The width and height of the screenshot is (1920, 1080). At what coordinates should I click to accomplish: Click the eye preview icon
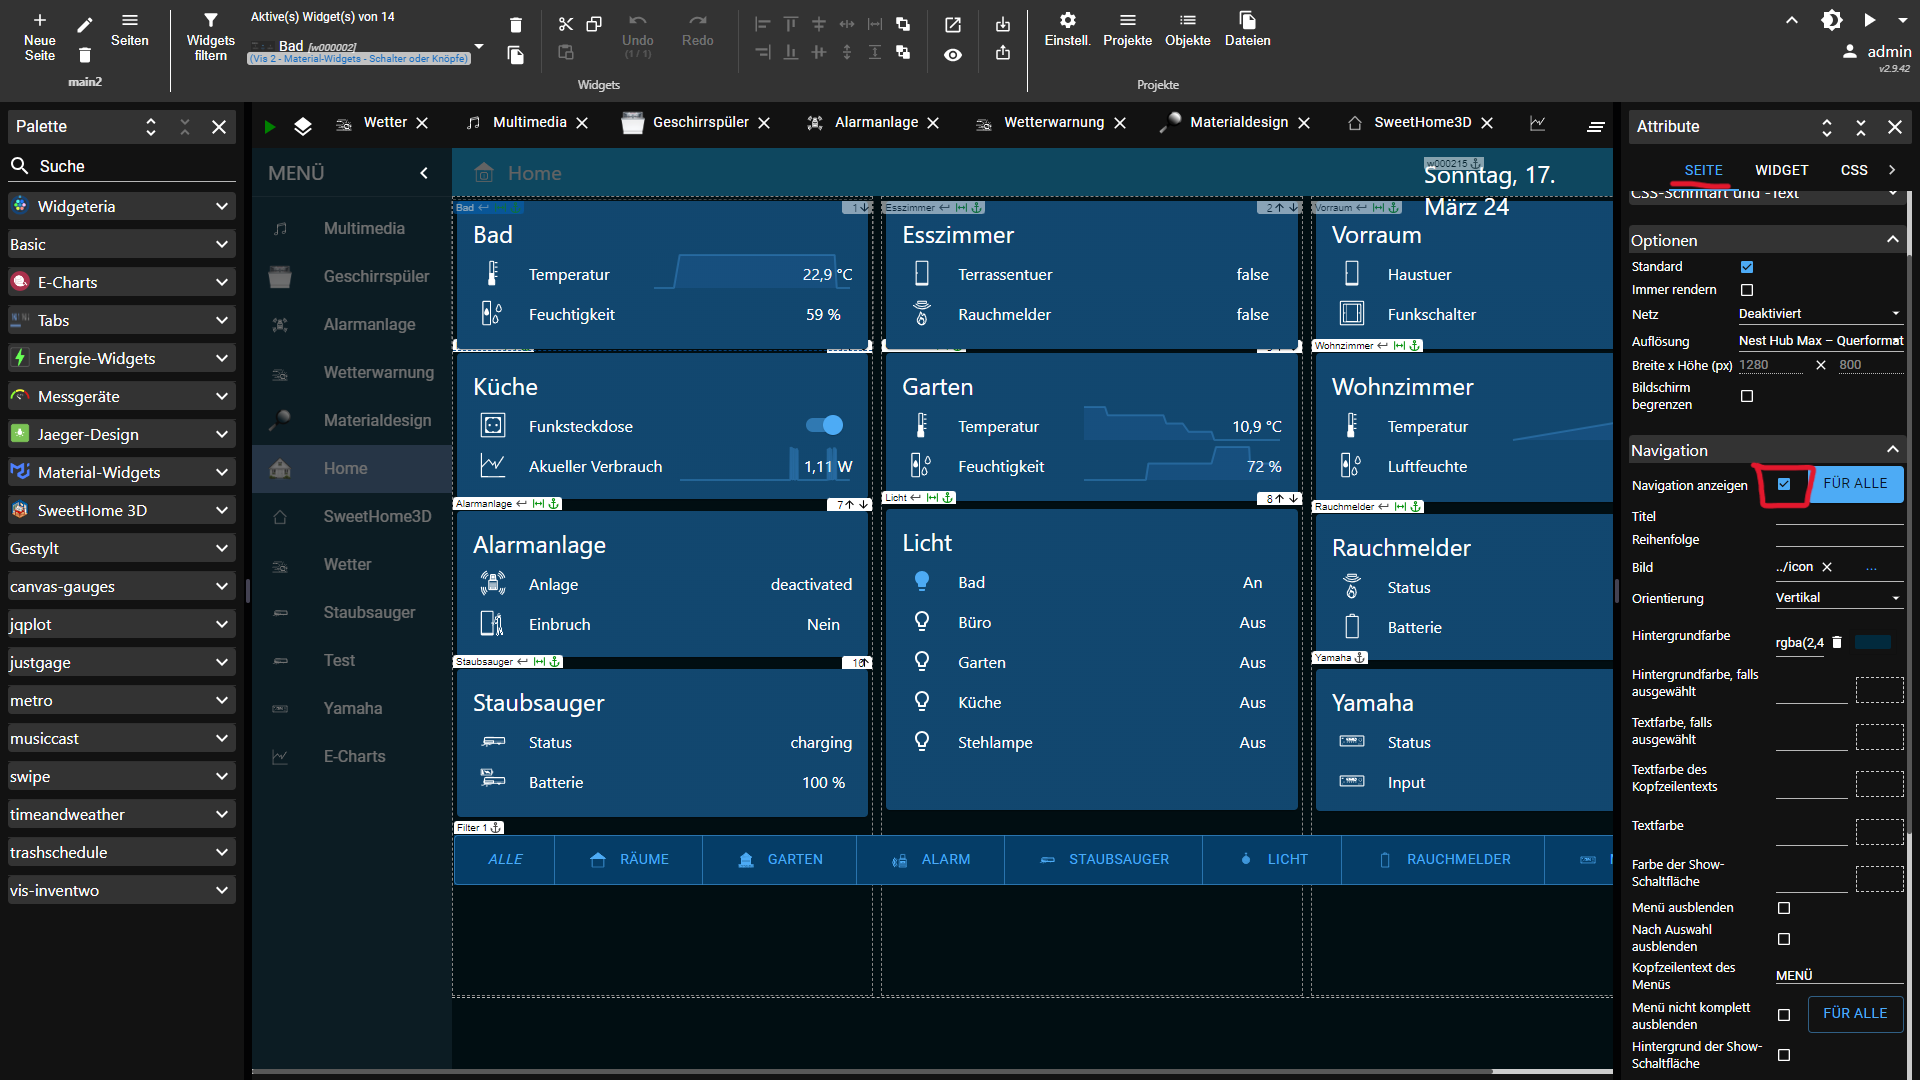coord(953,55)
